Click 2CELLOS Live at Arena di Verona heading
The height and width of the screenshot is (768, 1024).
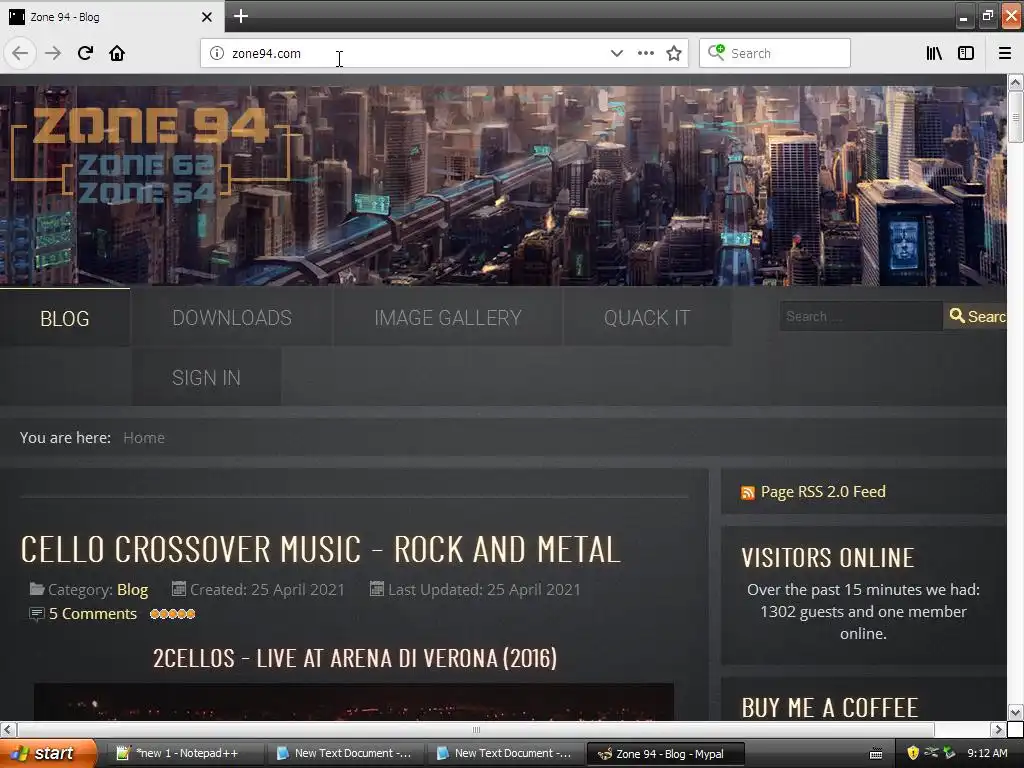tap(355, 658)
